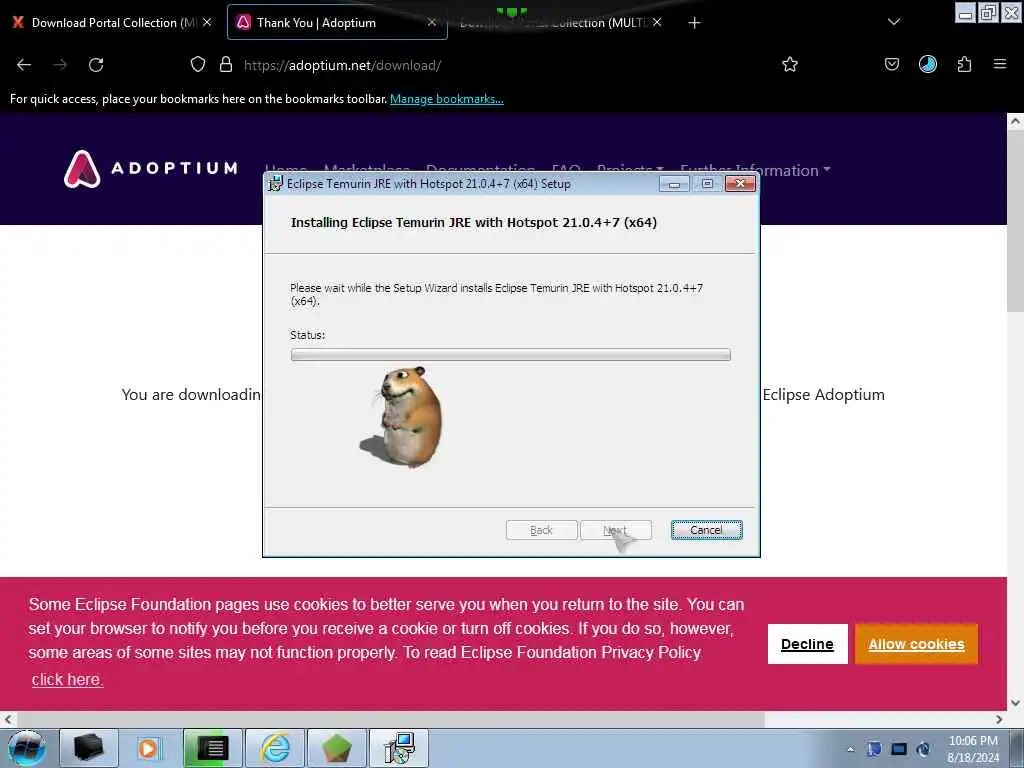Screen dimensions: 1024x768
Task: Decline cookies on the banner
Action: click(807, 644)
